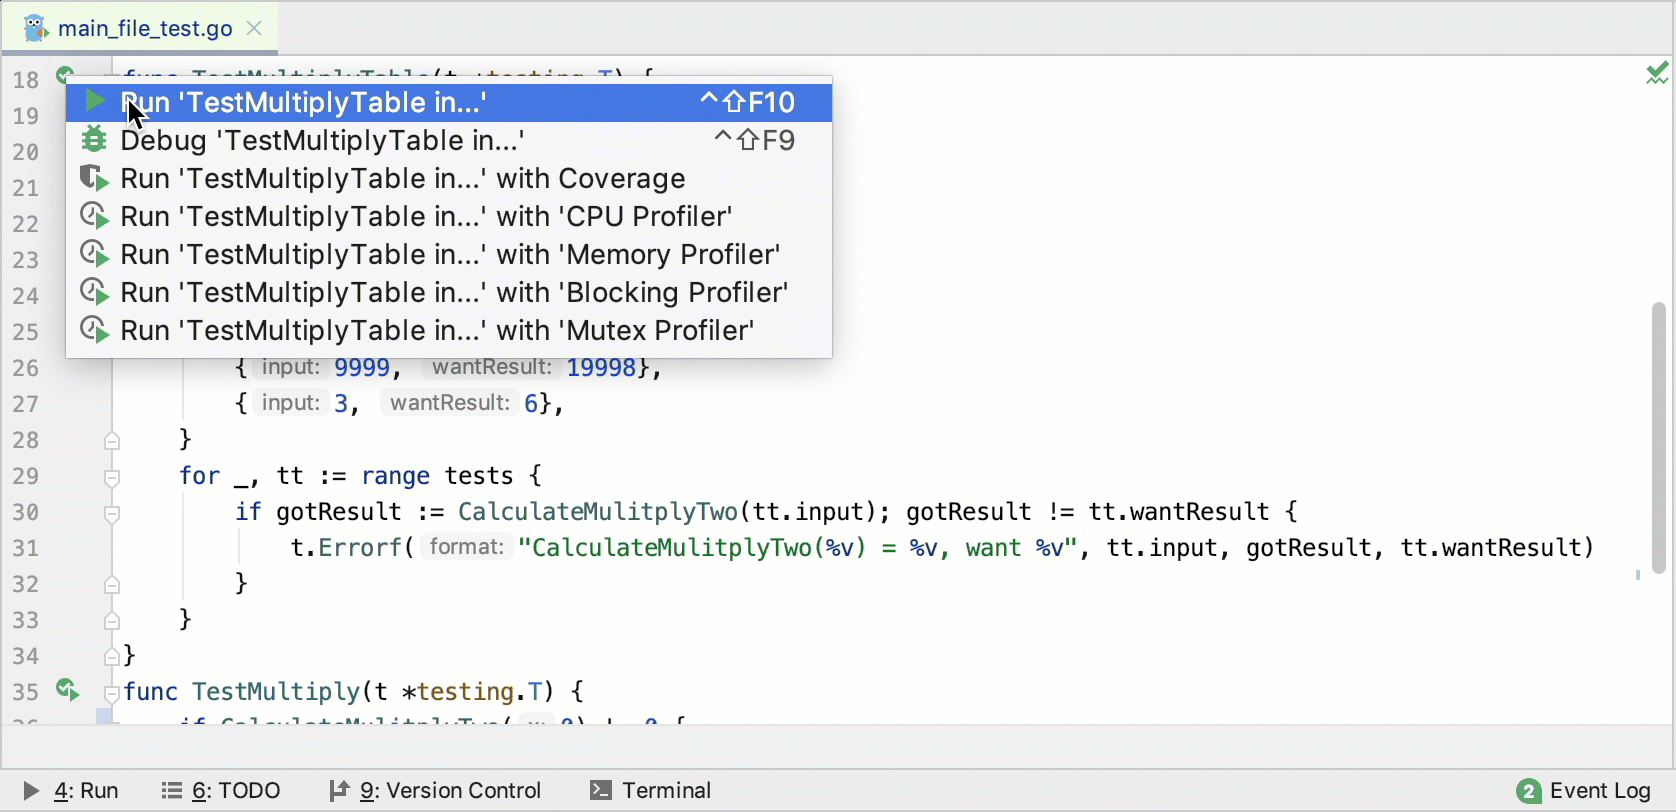Screen dimensions: 1676x812
Task: Click the Go gopher file icon in tab
Action: click(x=35, y=28)
